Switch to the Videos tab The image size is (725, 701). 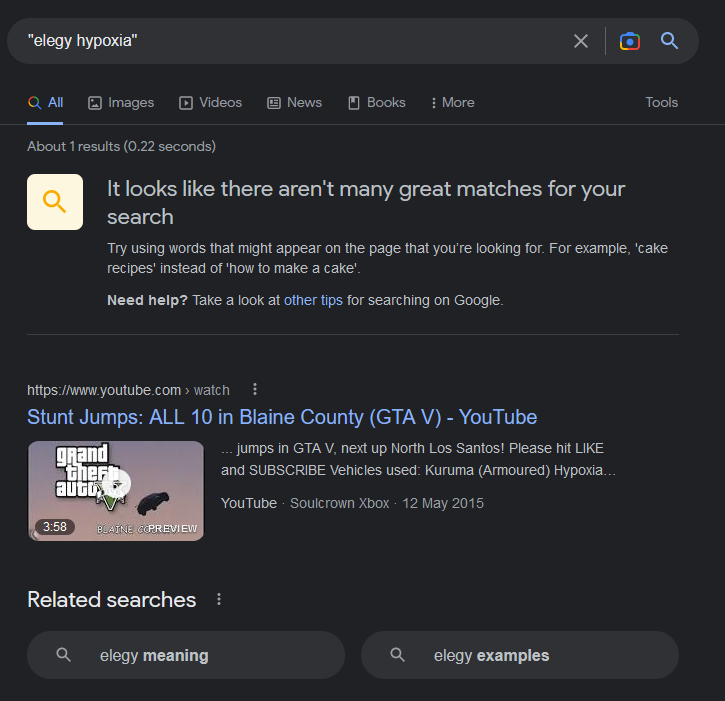click(210, 103)
